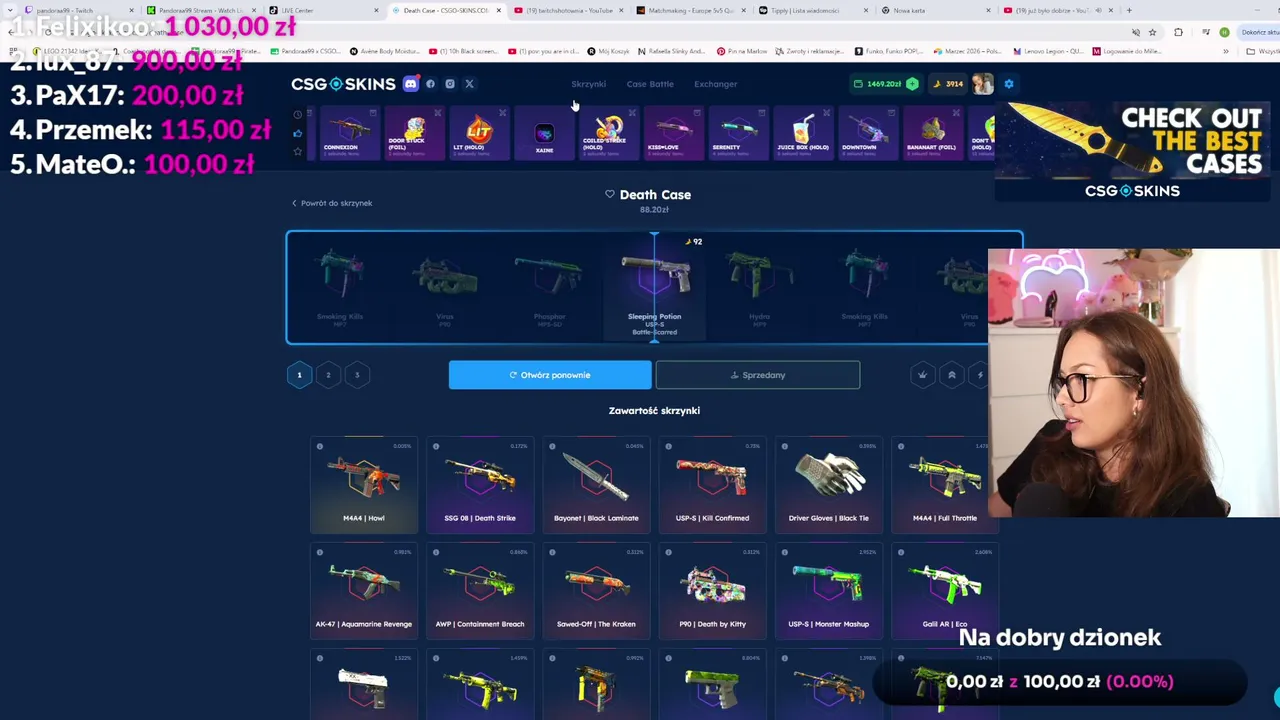
Task: Open the Exchanger menu item
Action: pyautogui.click(x=716, y=84)
